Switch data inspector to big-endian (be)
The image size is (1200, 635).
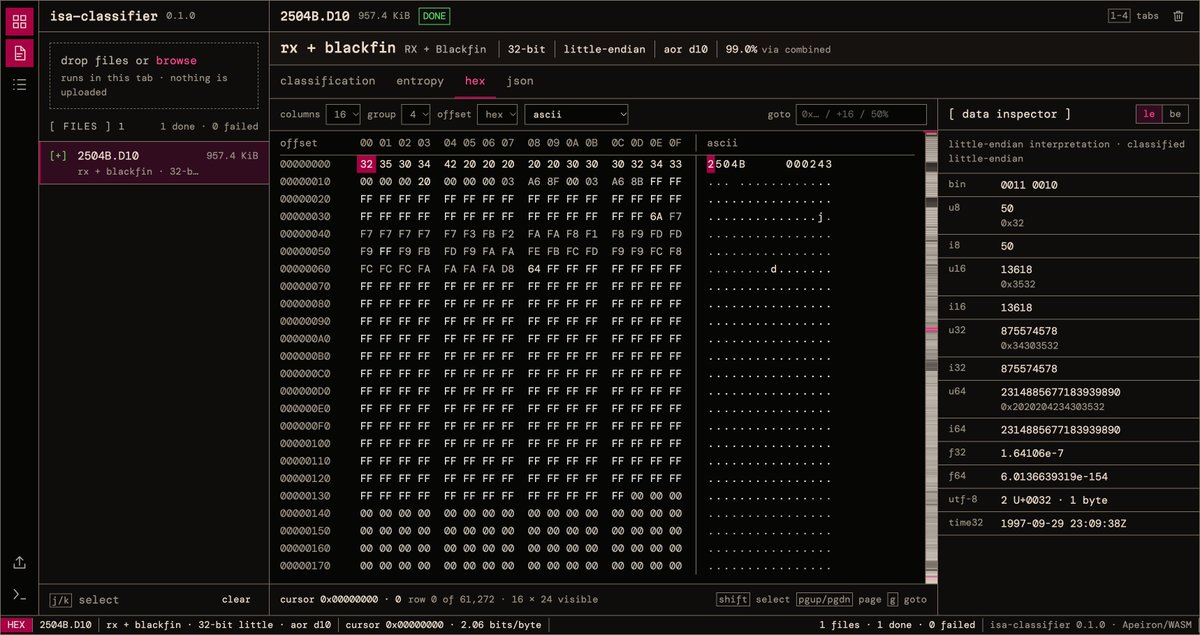pos(1175,115)
